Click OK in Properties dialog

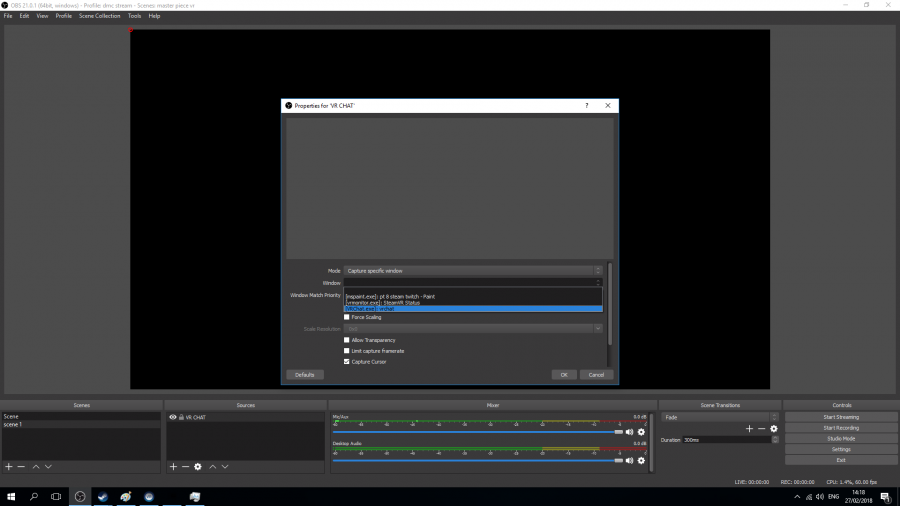click(x=564, y=375)
